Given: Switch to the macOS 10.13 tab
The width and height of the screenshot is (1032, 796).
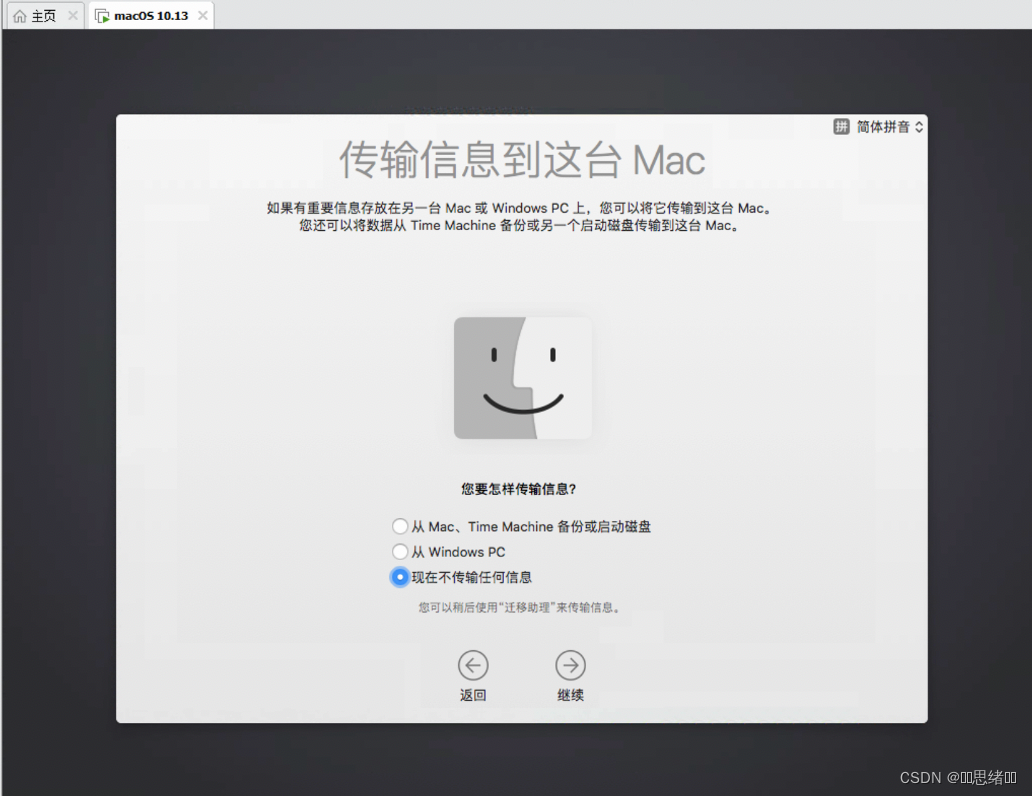Looking at the screenshot, I should pos(151,16).
